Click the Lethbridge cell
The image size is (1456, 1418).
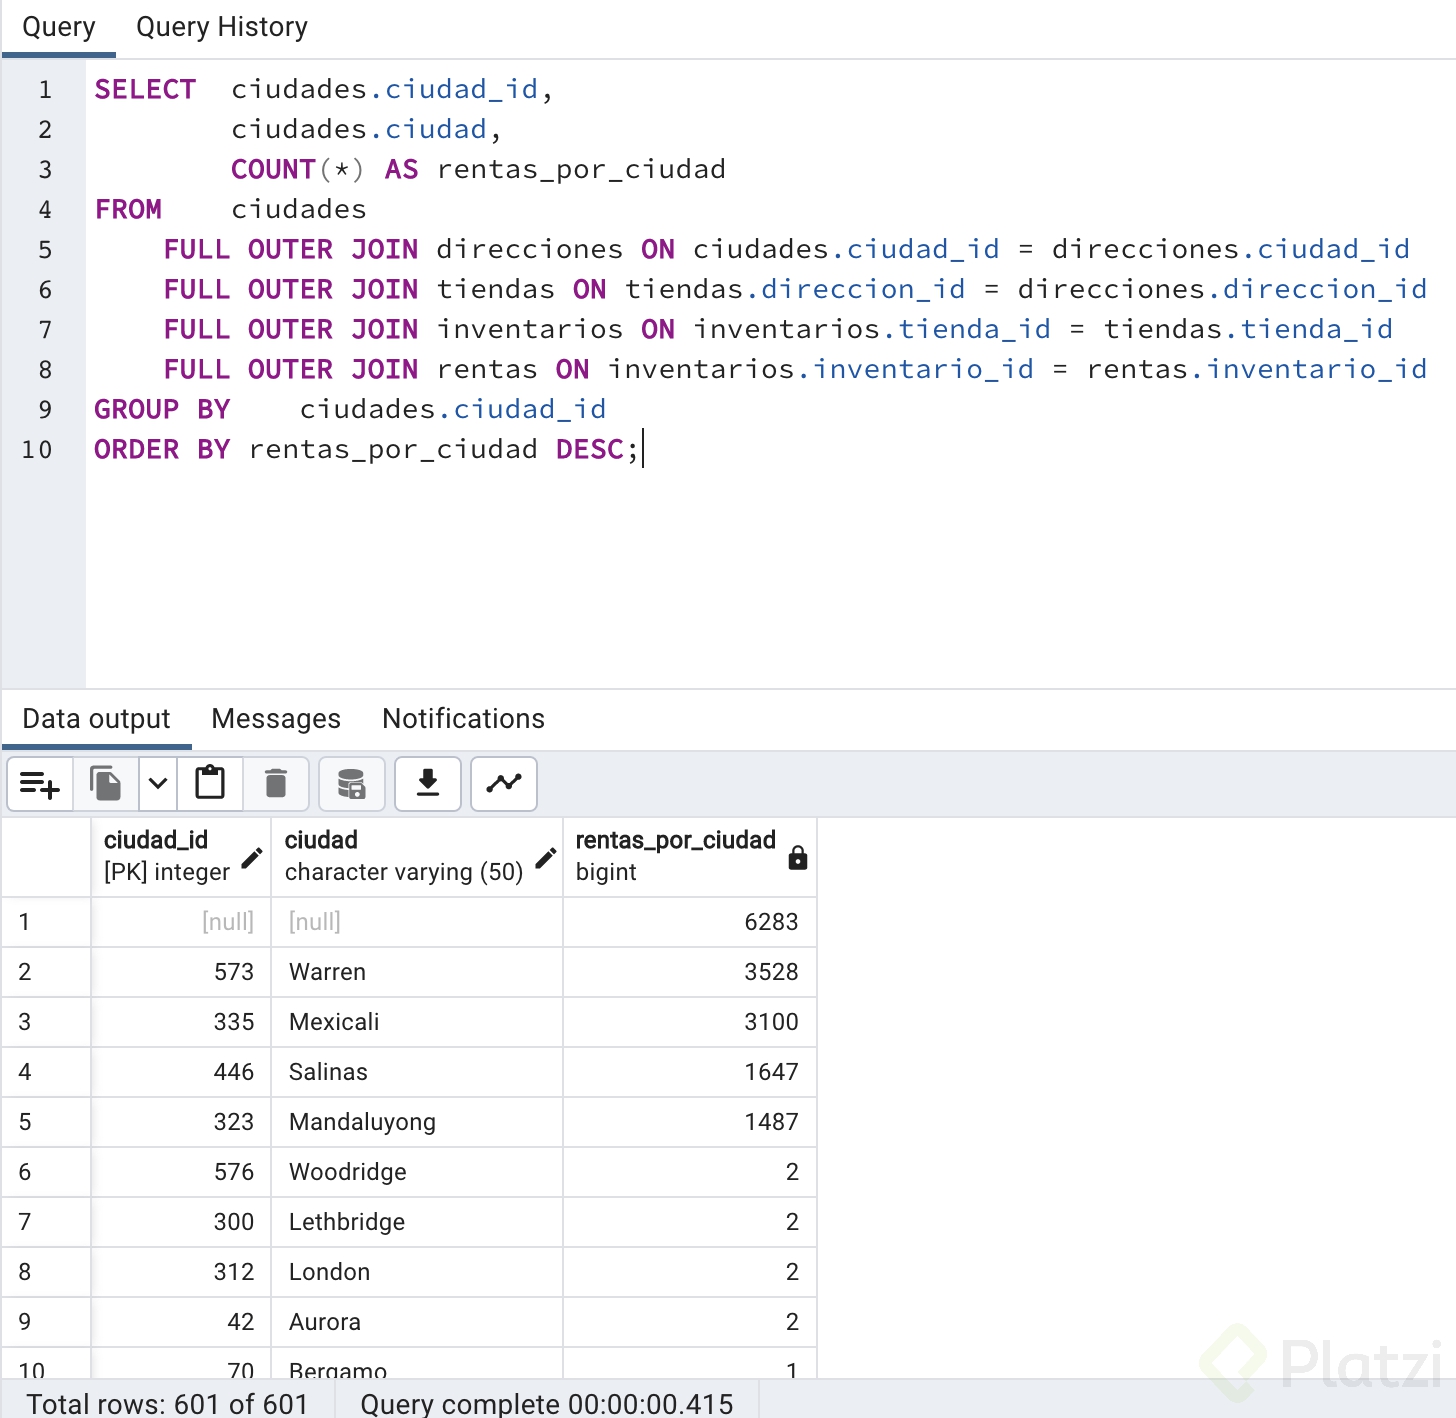tap(417, 1222)
